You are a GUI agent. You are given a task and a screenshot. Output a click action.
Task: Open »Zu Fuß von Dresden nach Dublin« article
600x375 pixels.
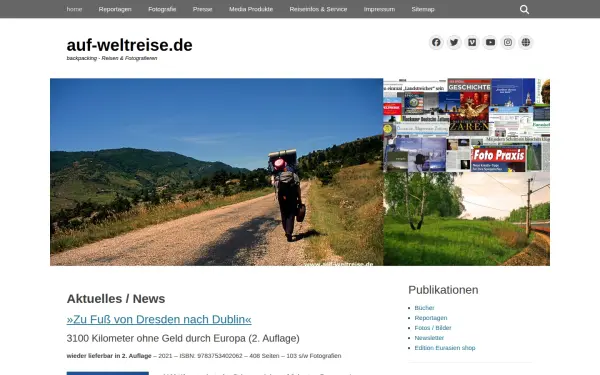[x=159, y=319]
